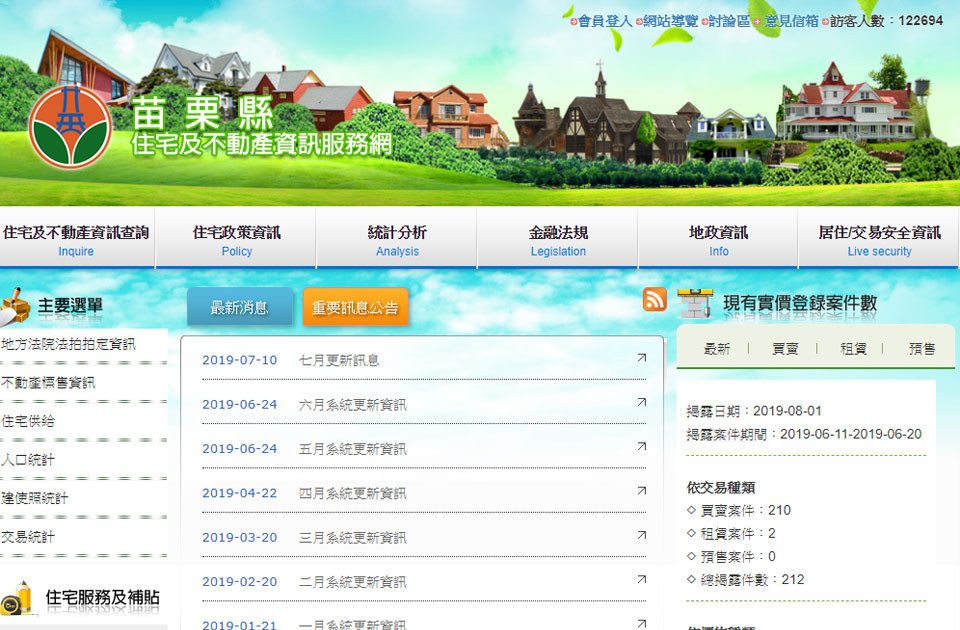Select the 租賃 rental tab
Image resolution: width=960 pixels, height=630 pixels.
tap(853, 348)
